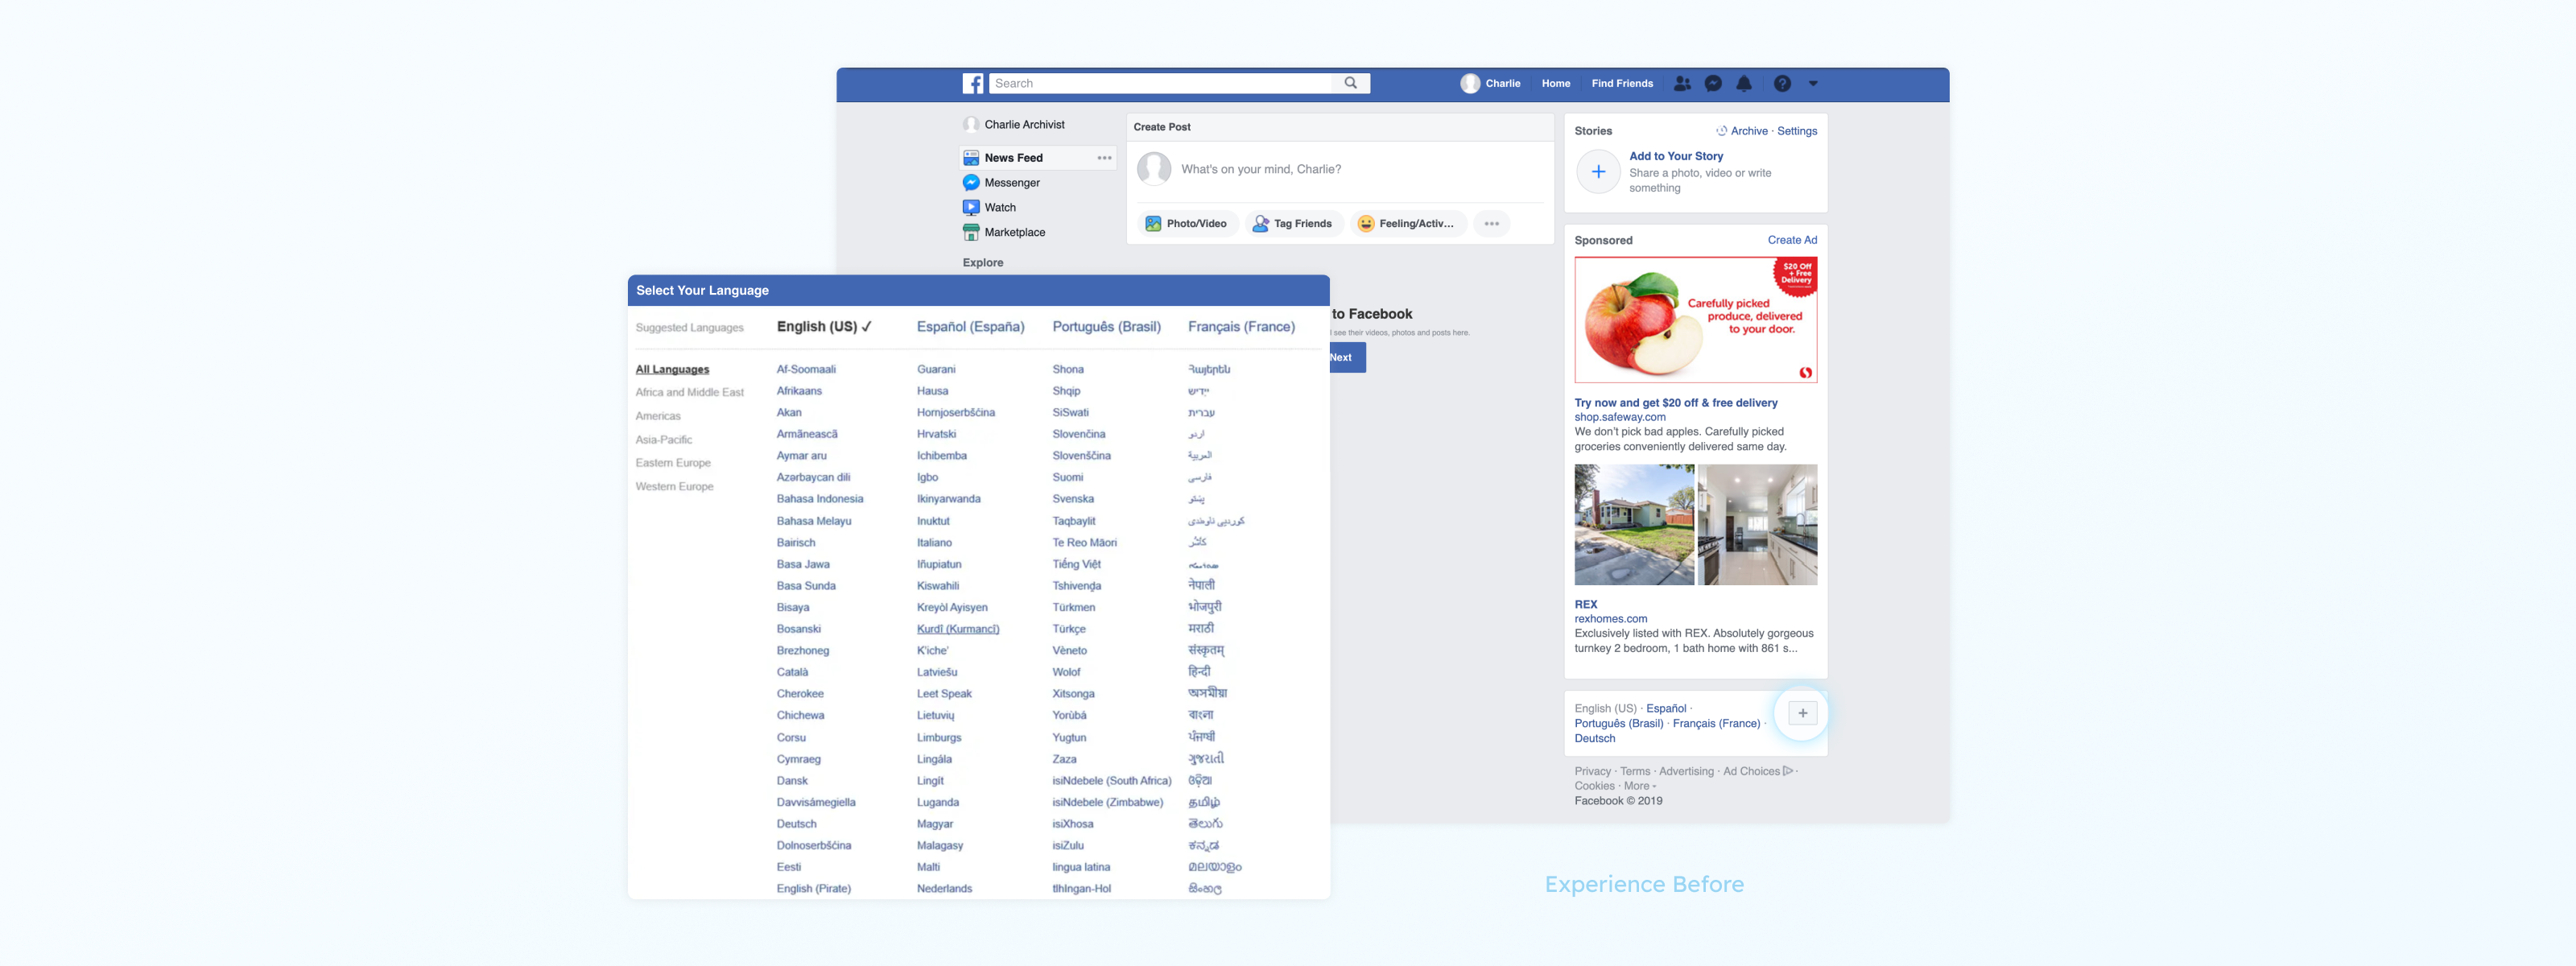The width and height of the screenshot is (2576, 966).
Task: Click the plus button to show more languages
Action: [1802, 713]
